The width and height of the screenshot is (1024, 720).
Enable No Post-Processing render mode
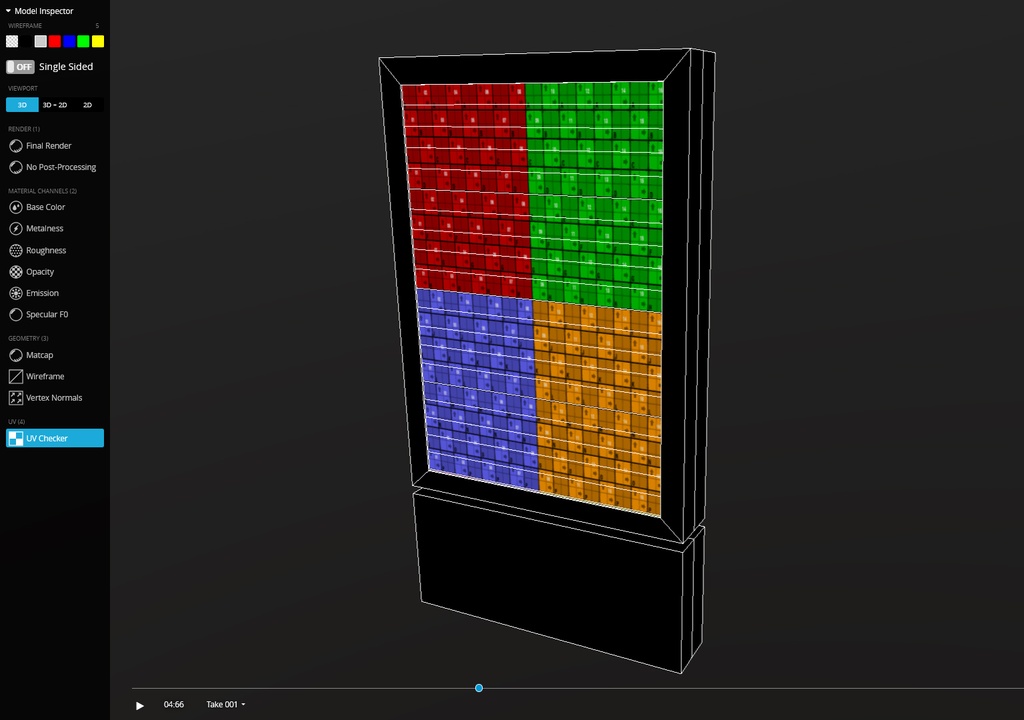pyautogui.click(x=16, y=167)
